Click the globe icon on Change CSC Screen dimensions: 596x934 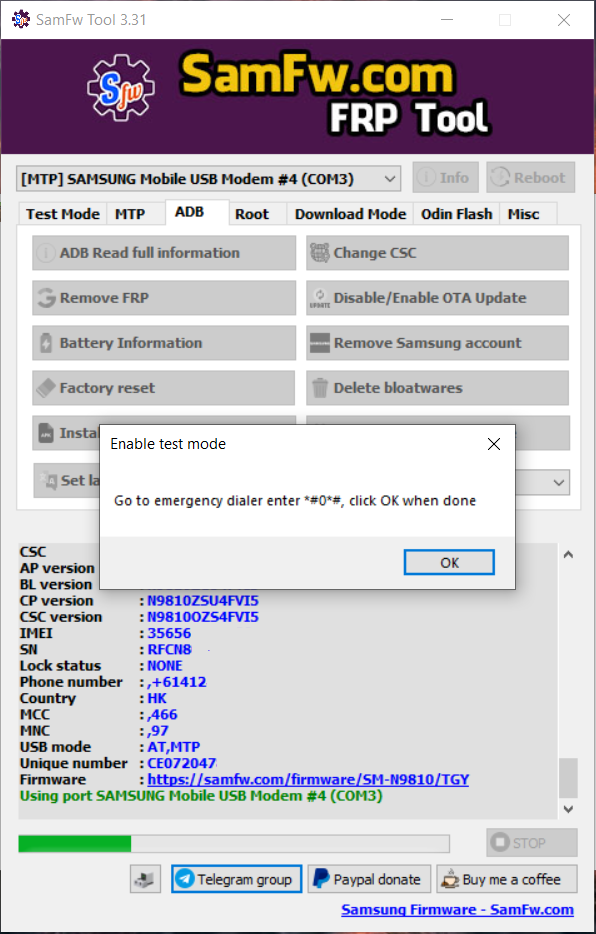320,253
